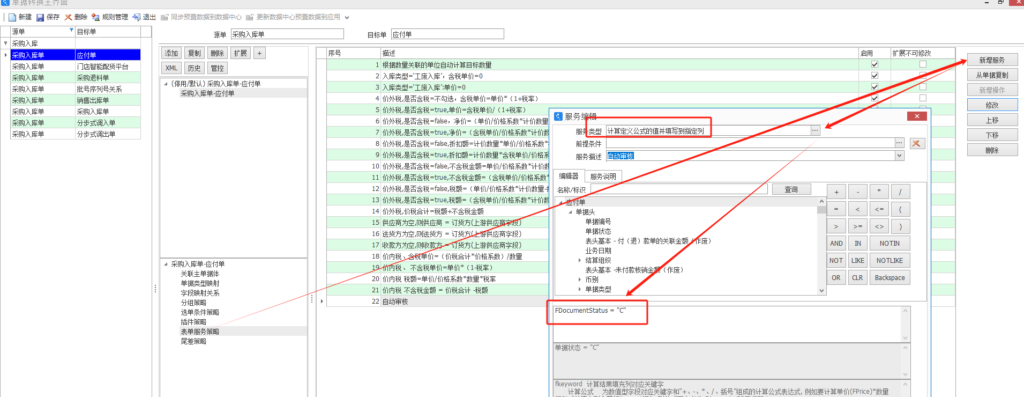Collapse the (停用/默认) 采购入库单-应付单 tree node

click(165, 84)
